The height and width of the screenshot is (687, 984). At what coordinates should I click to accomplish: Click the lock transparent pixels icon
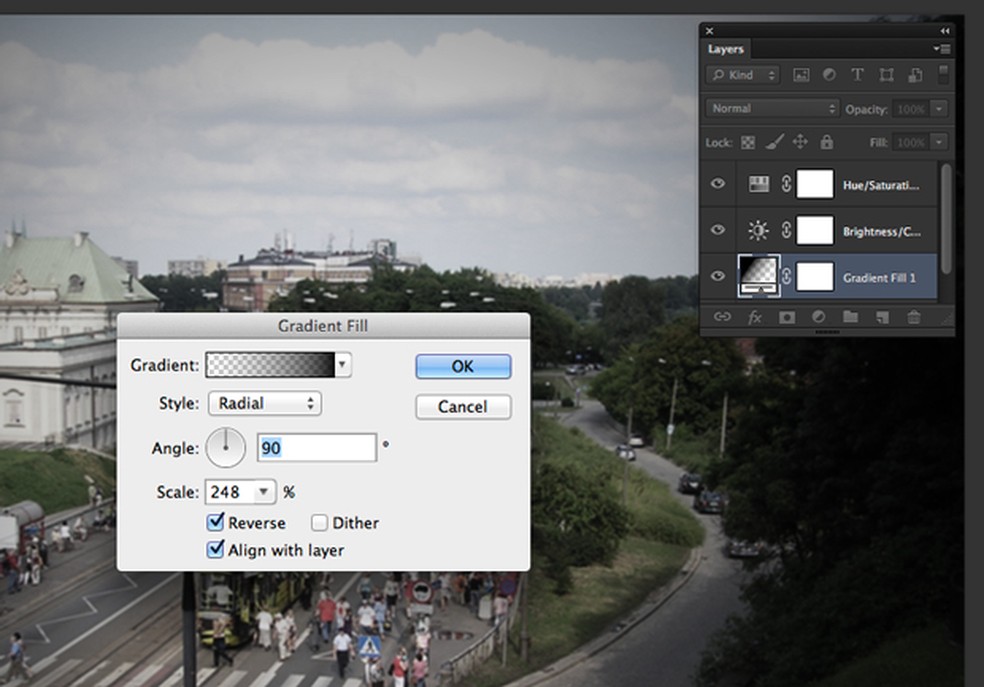click(x=748, y=143)
